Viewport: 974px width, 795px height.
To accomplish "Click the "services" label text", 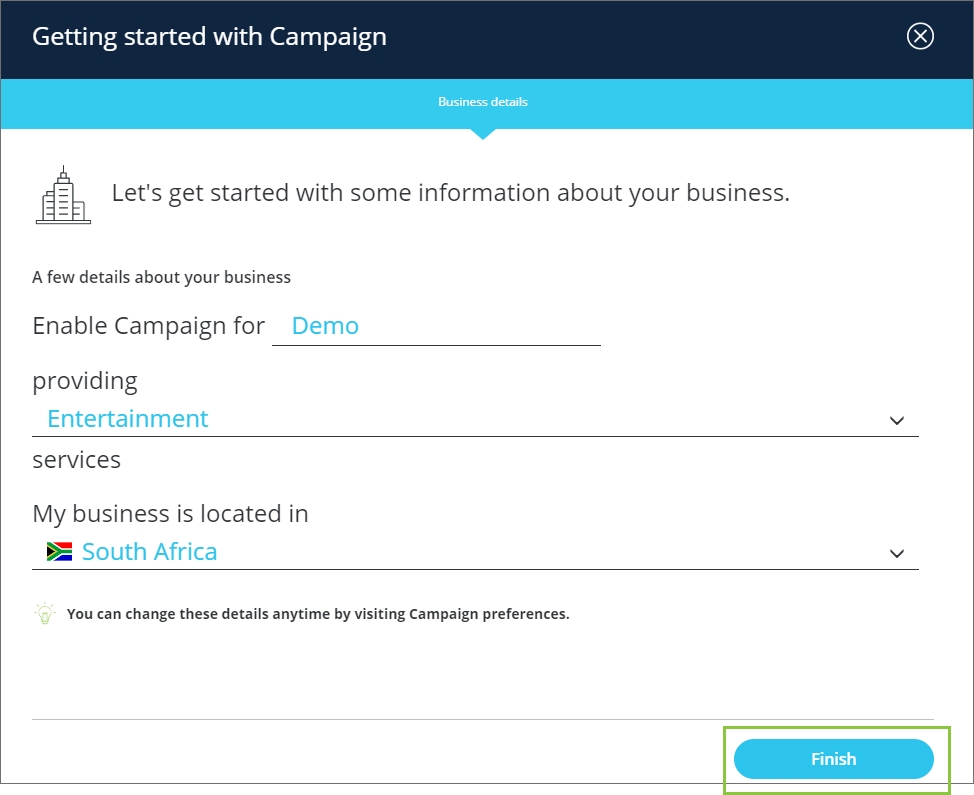I will click(76, 460).
